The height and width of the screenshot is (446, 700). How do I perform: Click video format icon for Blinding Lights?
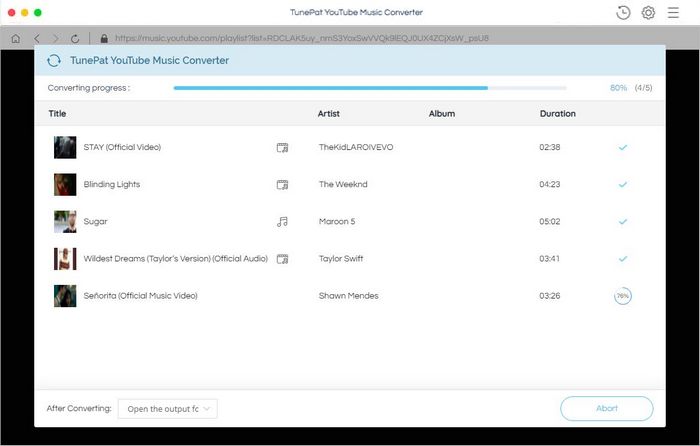pyautogui.click(x=282, y=184)
